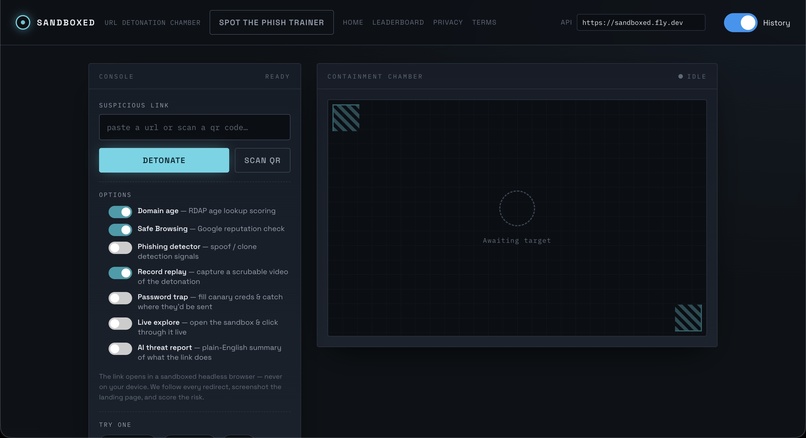Viewport: 806px width, 438px height.
Task: Enable the Password trap option
Action: pos(120,298)
